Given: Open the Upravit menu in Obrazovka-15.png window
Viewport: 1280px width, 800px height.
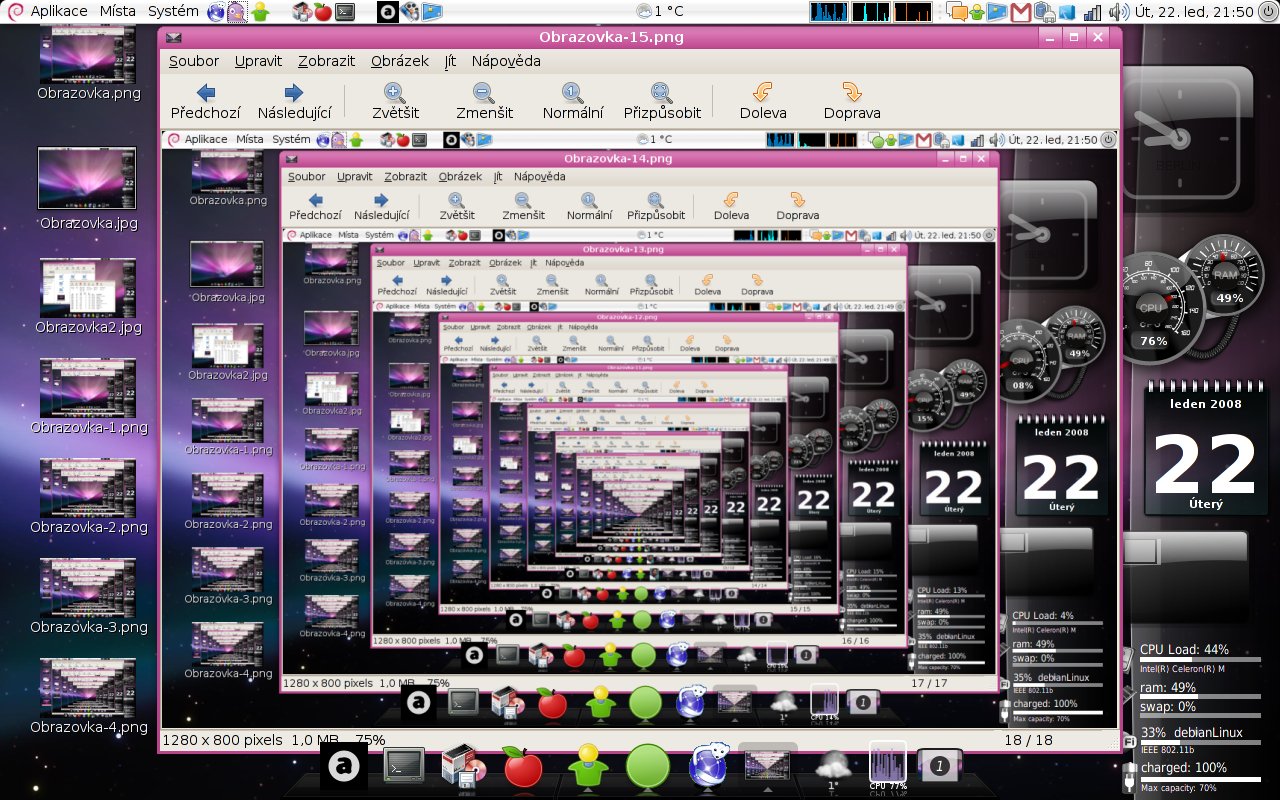Looking at the screenshot, I should (x=258, y=61).
